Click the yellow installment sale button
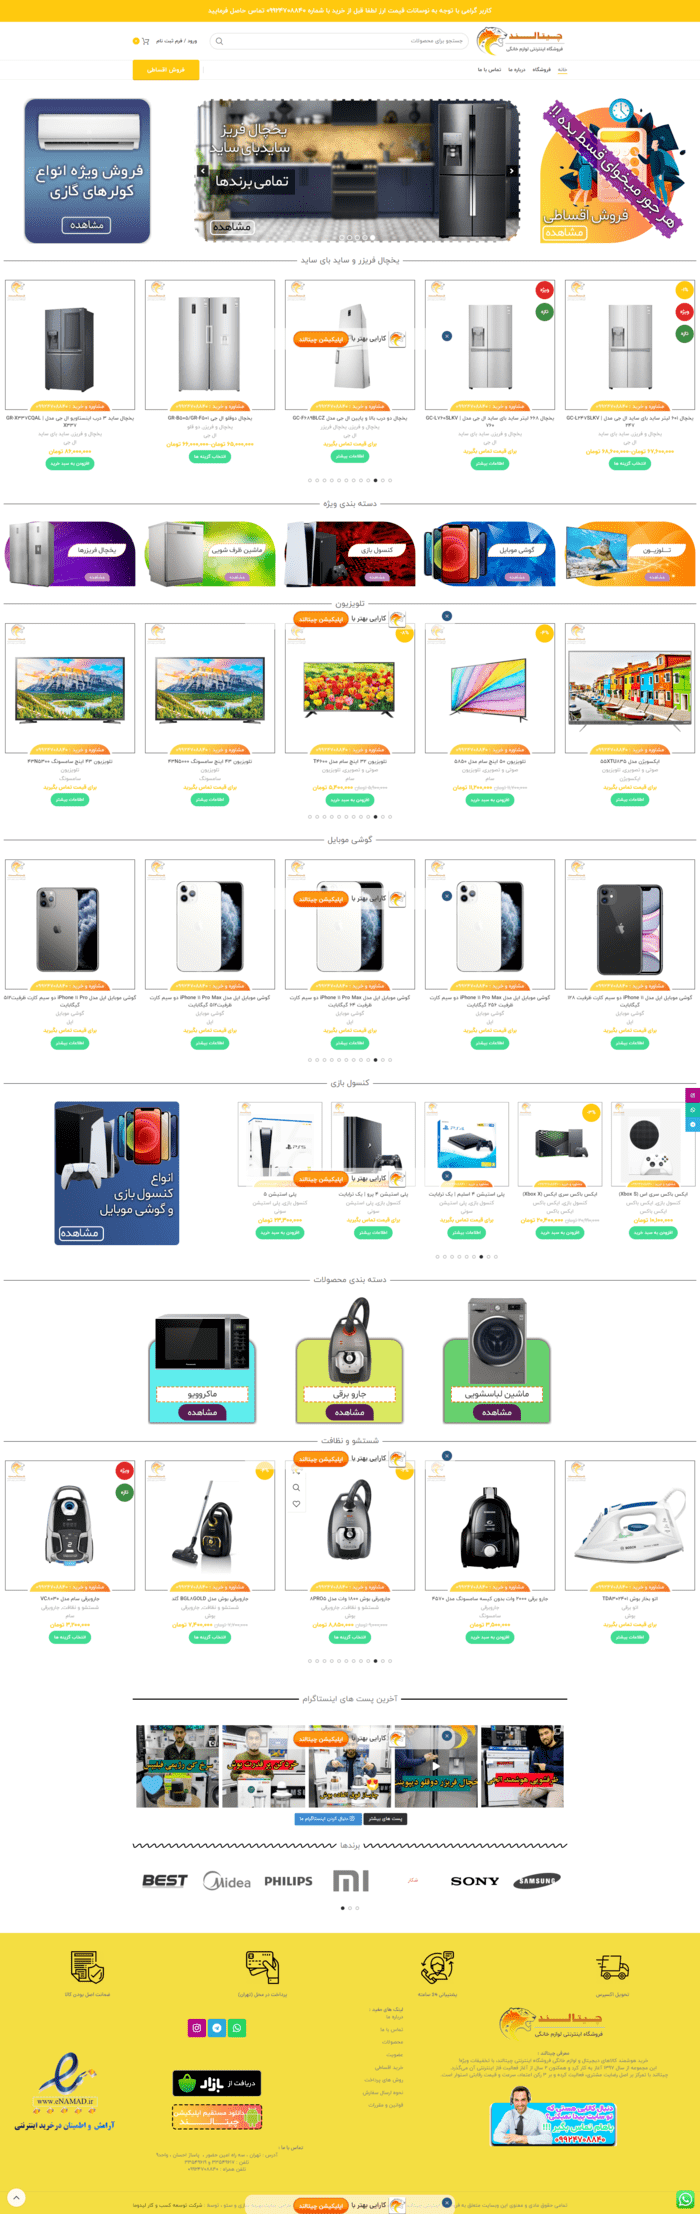The height and width of the screenshot is (2214, 700). click(166, 70)
